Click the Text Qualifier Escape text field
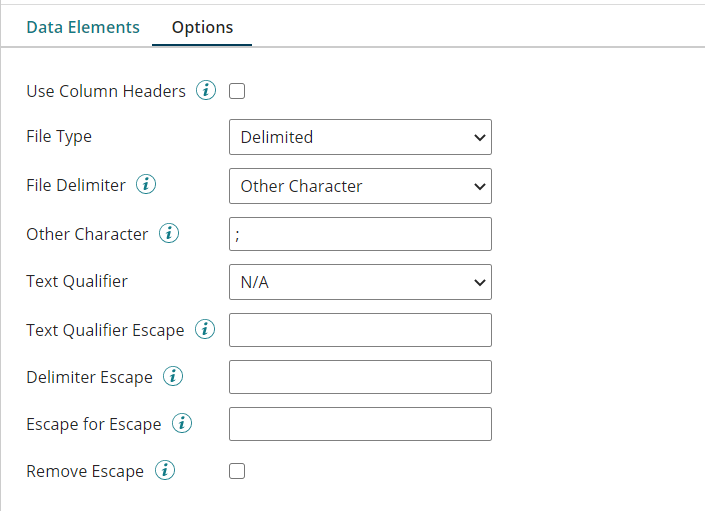705x511 pixels. [360, 330]
